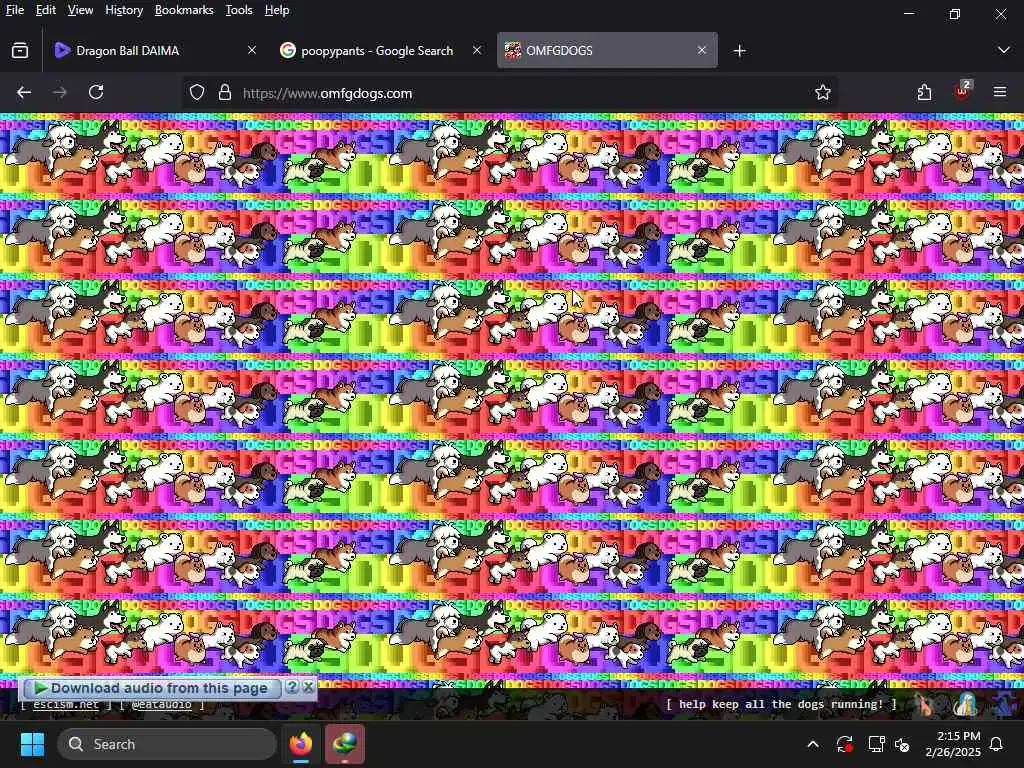Viewport: 1024px width, 768px height.
Task: Close the download audio panel
Action: [309, 687]
